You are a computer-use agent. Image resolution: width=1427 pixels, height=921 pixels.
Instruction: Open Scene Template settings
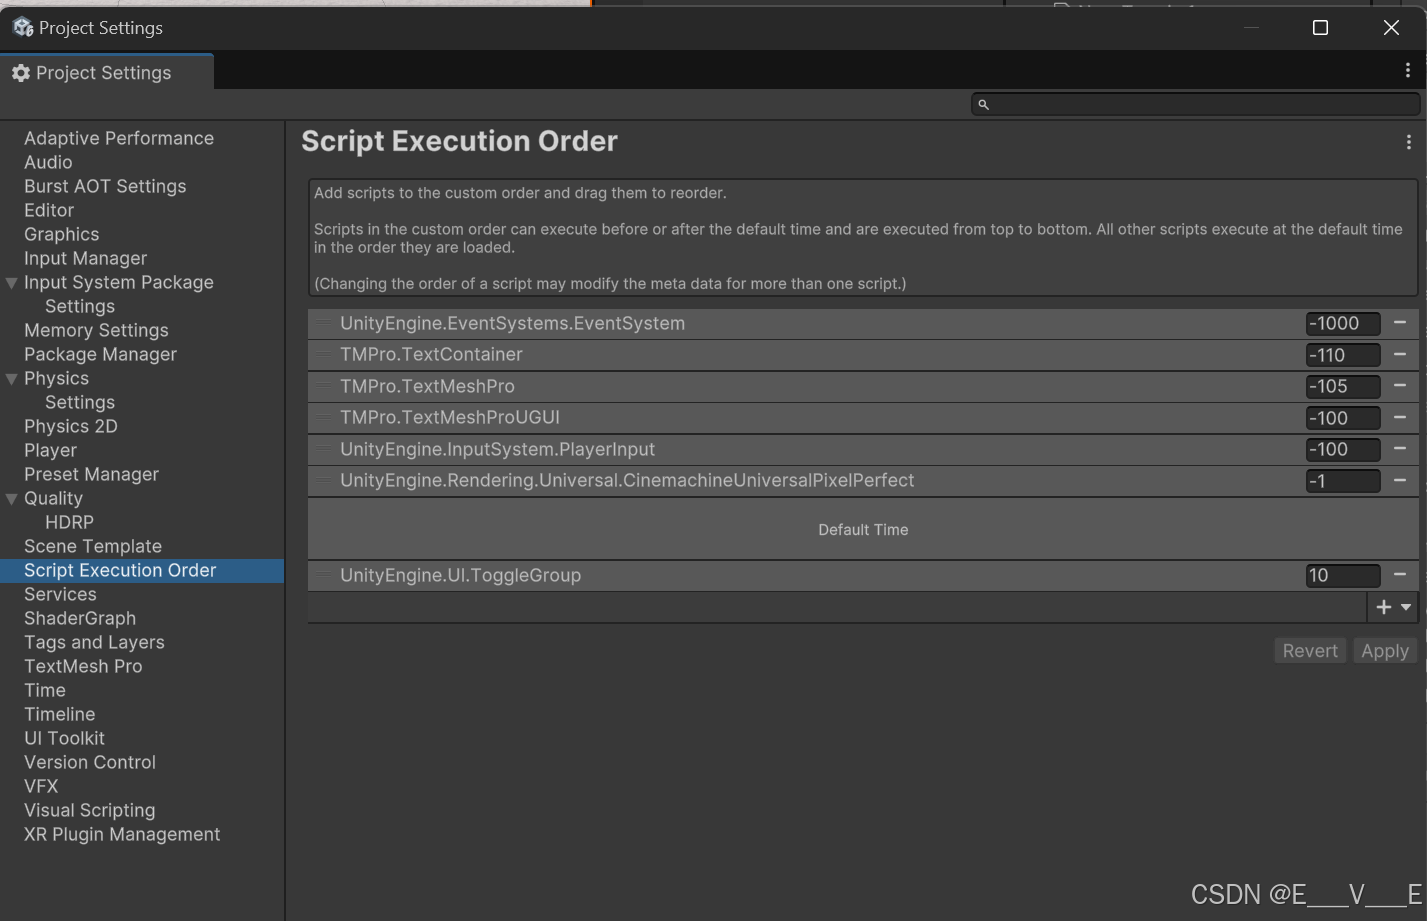pyautogui.click(x=93, y=546)
